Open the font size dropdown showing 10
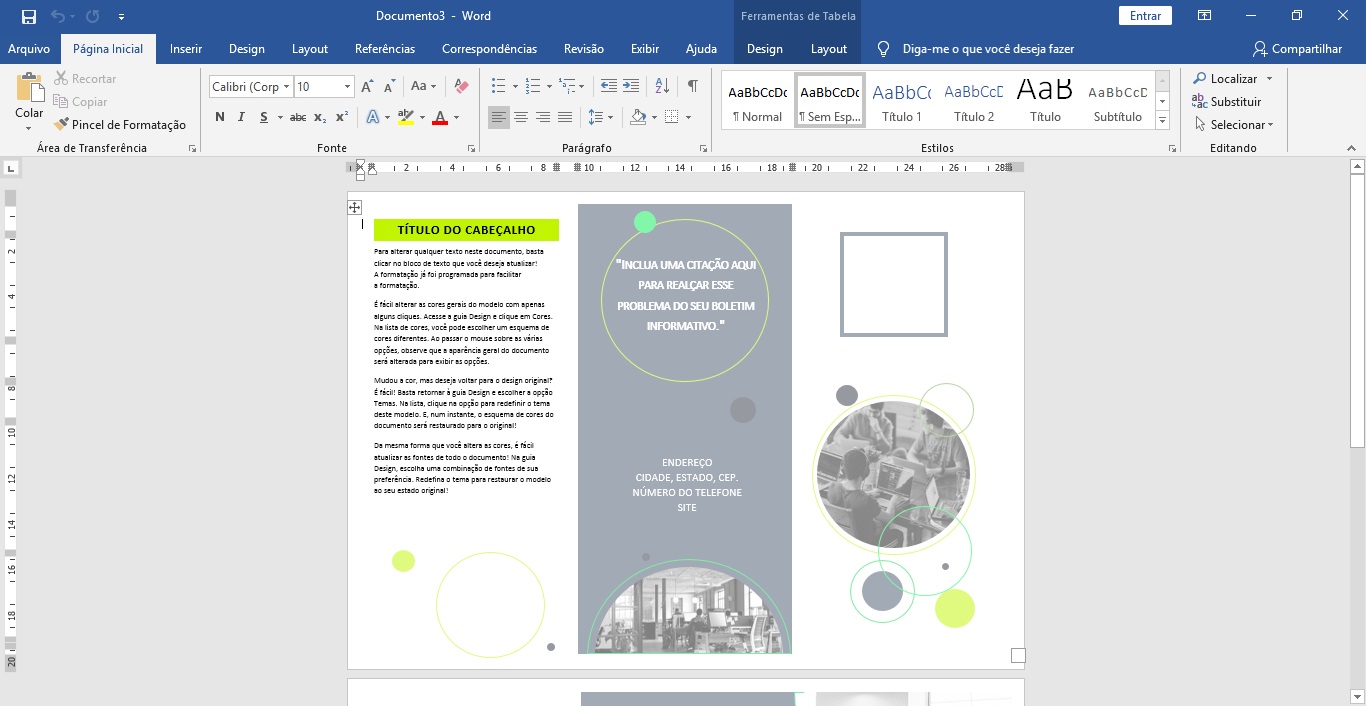 point(324,87)
